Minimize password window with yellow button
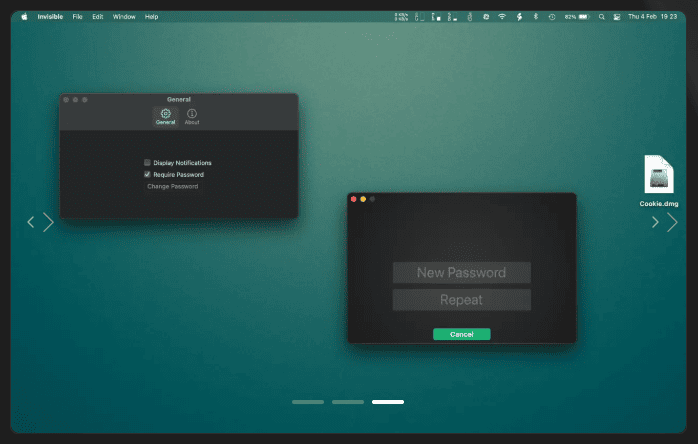Screen dimensions: 698x444 [363, 199]
